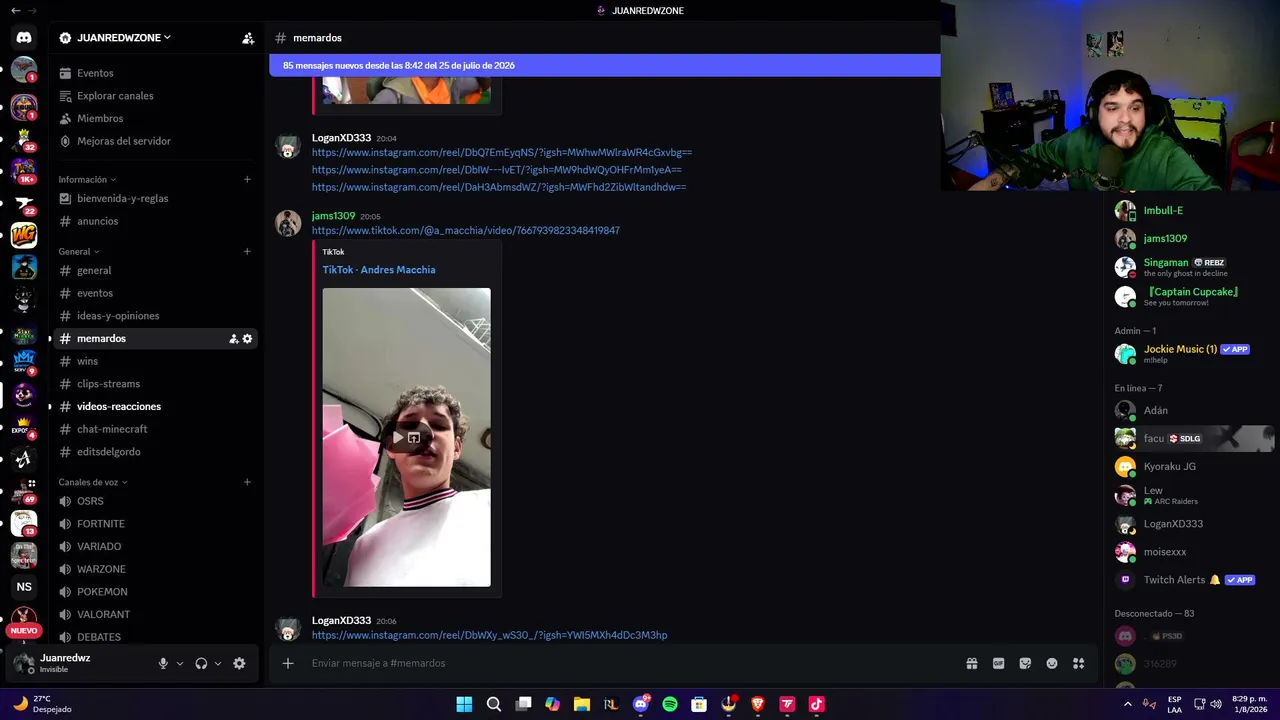Open TikTok app in taskbar
The width and height of the screenshot is (1280, 720).
click(816, 704)
